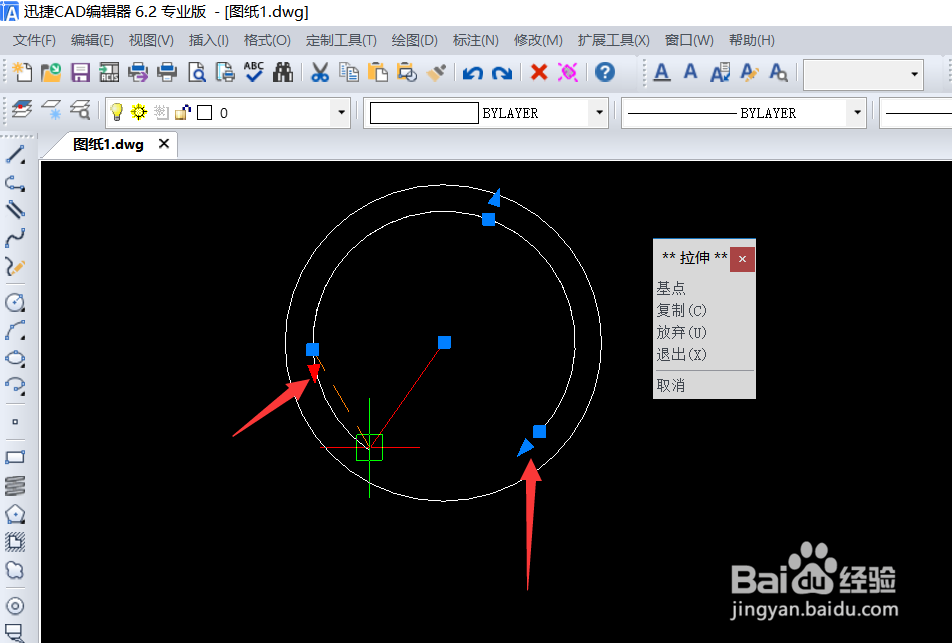The height and width of the screenshot is (643, 952).
Task: Open the 绘图(D) menu
Action: (x=415, y=40)
